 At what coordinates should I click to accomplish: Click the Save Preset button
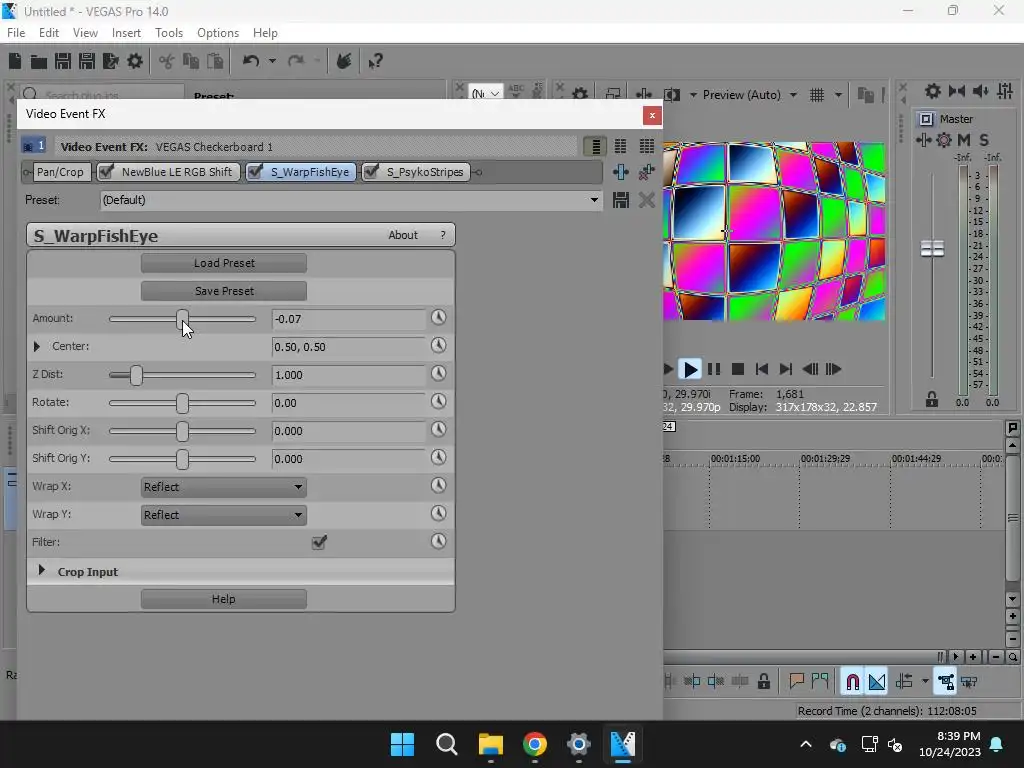pyautogui.click(x=224, y=291)
